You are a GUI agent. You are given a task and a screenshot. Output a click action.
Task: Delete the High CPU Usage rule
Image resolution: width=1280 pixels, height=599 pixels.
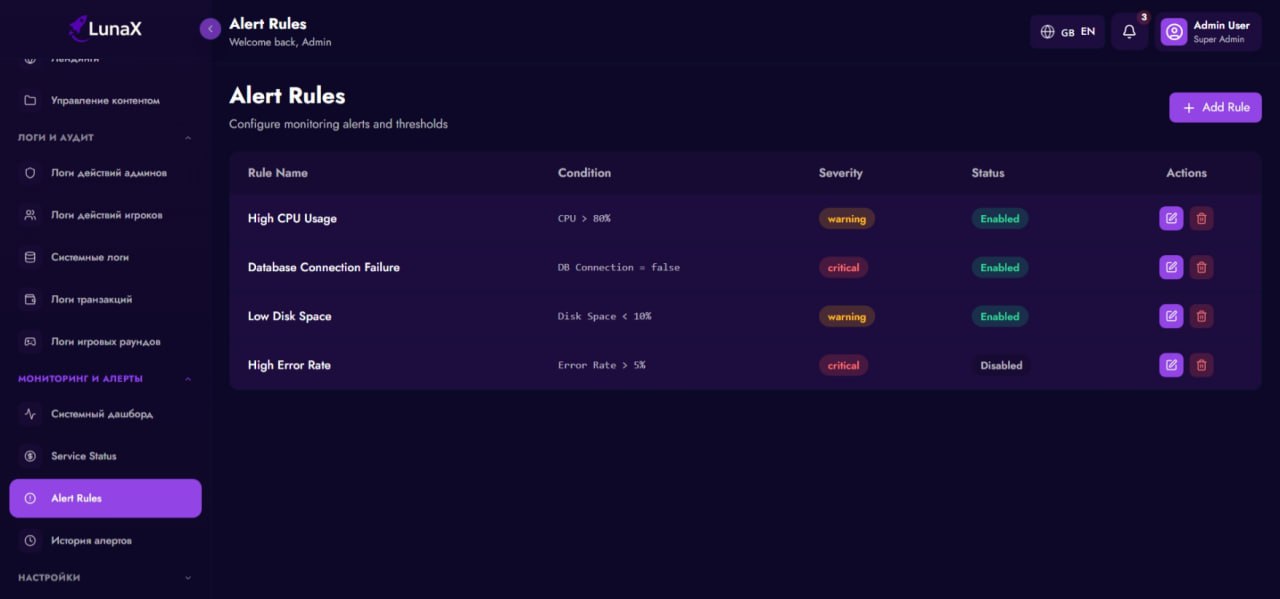pos(1202,218)
